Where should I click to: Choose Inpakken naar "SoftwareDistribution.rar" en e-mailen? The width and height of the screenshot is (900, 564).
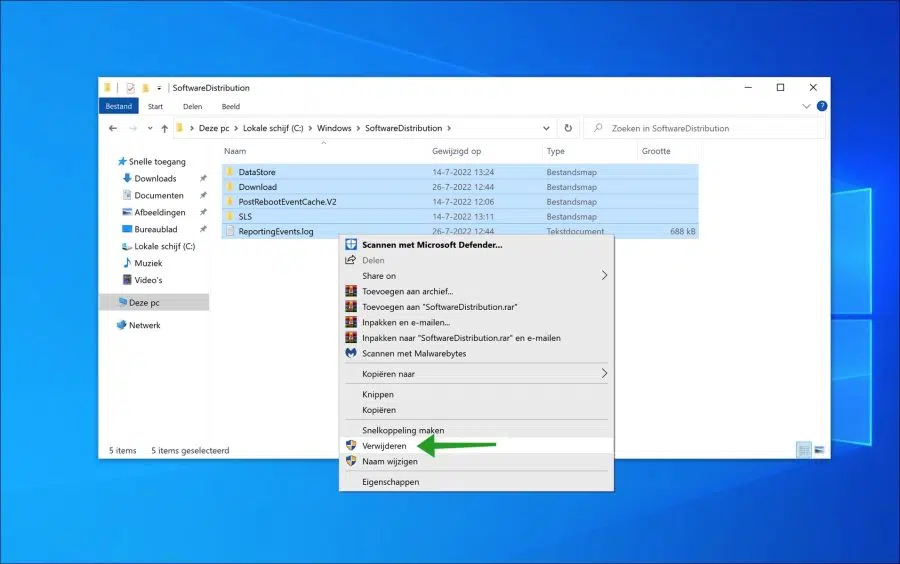tap(476, 338)
